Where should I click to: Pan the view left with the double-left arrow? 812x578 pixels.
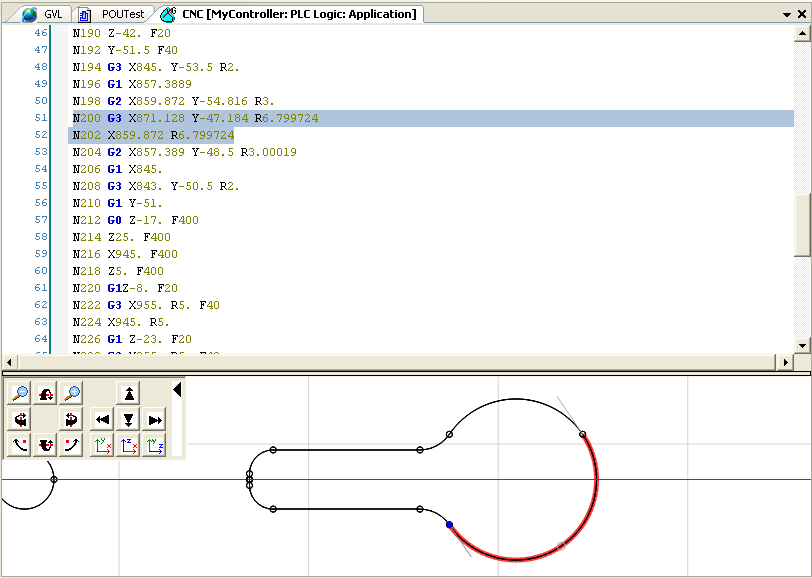[101, 420]
